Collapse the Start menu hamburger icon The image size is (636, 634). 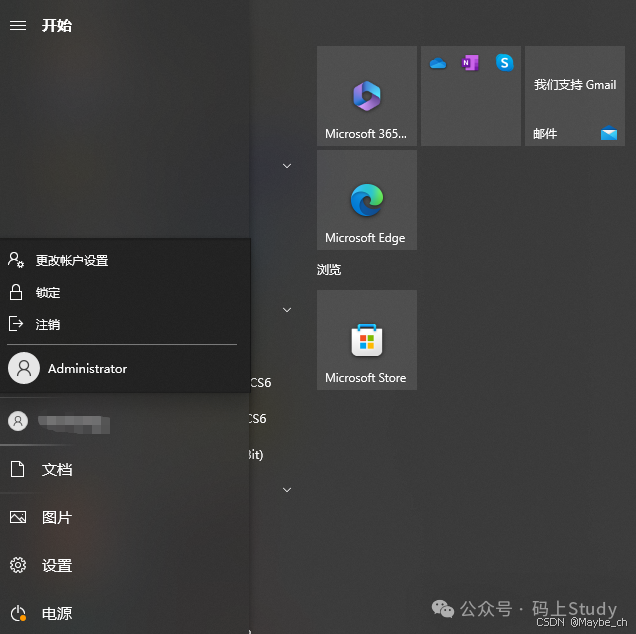click(x=18, y=26)
